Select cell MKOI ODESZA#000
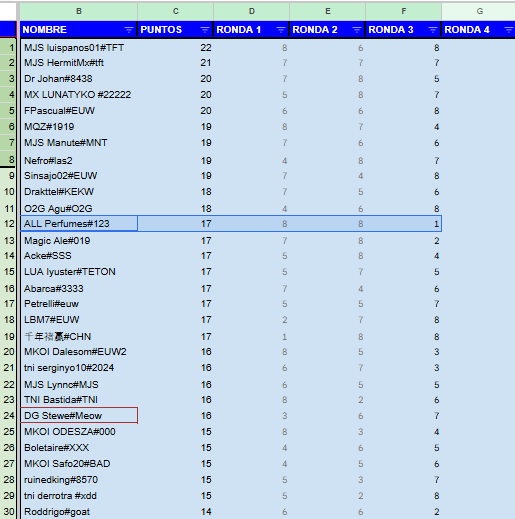Image resolution: width=515 pixels, height=519 pixels. pos(79,432)
